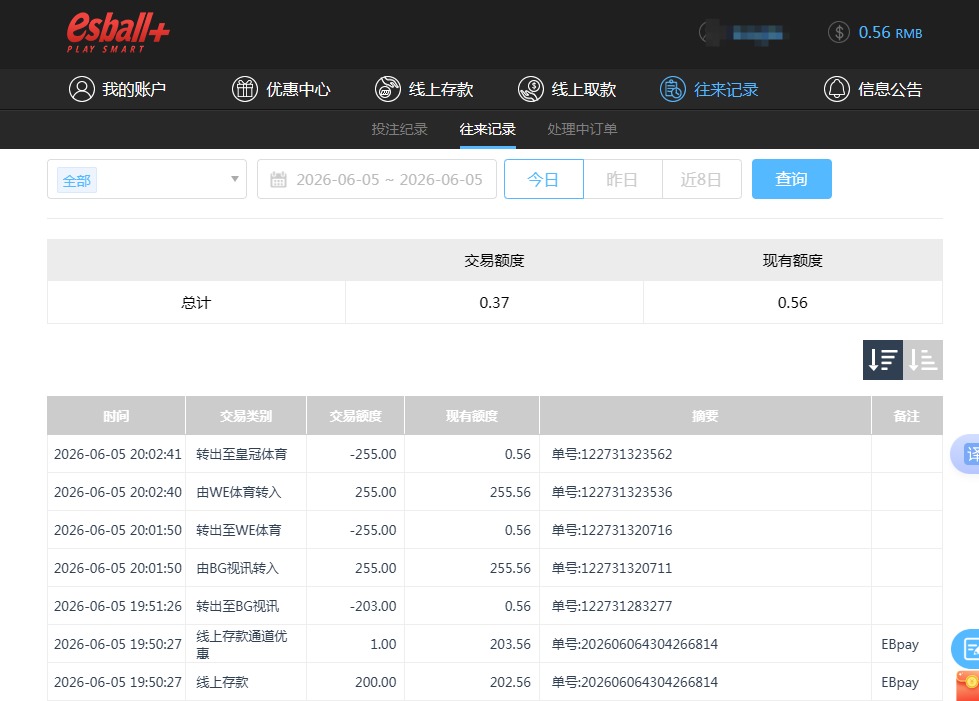Click the 查询 search button
This screenshot has height=701, width=979.
792,179
